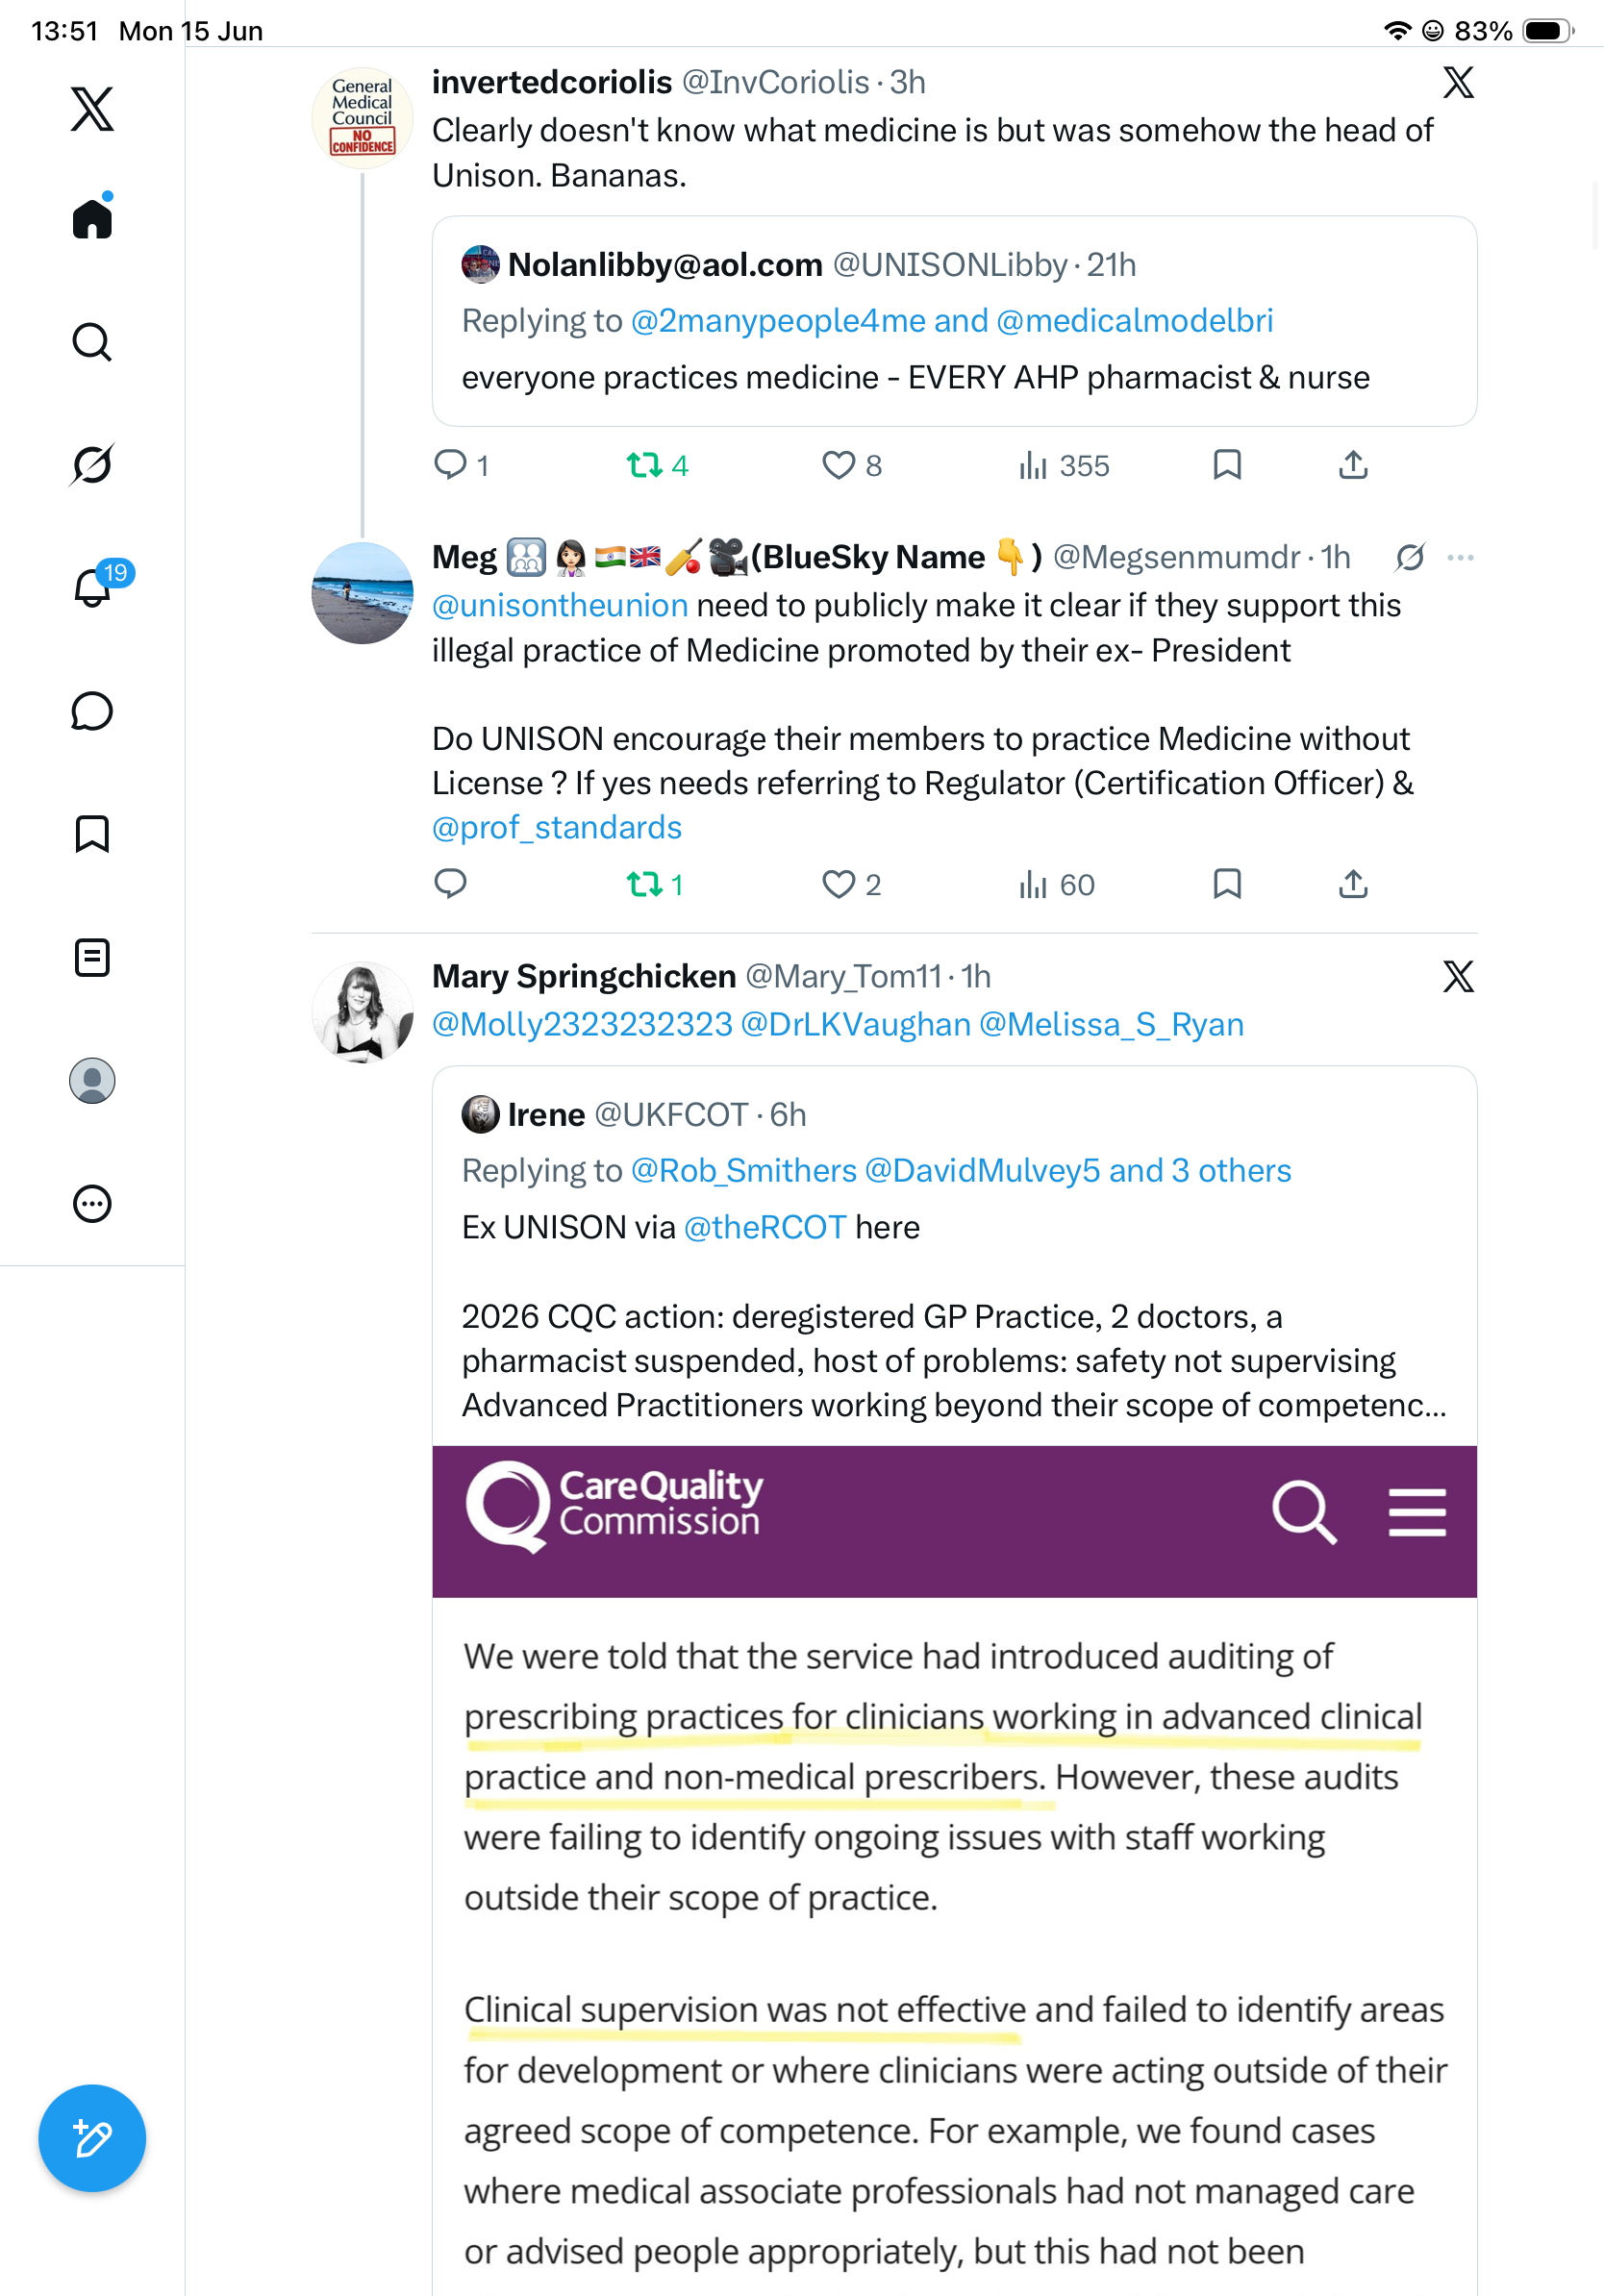Open profile icon in the sidebar
Viewport: 1604px width, 2296px height.
92,1080
